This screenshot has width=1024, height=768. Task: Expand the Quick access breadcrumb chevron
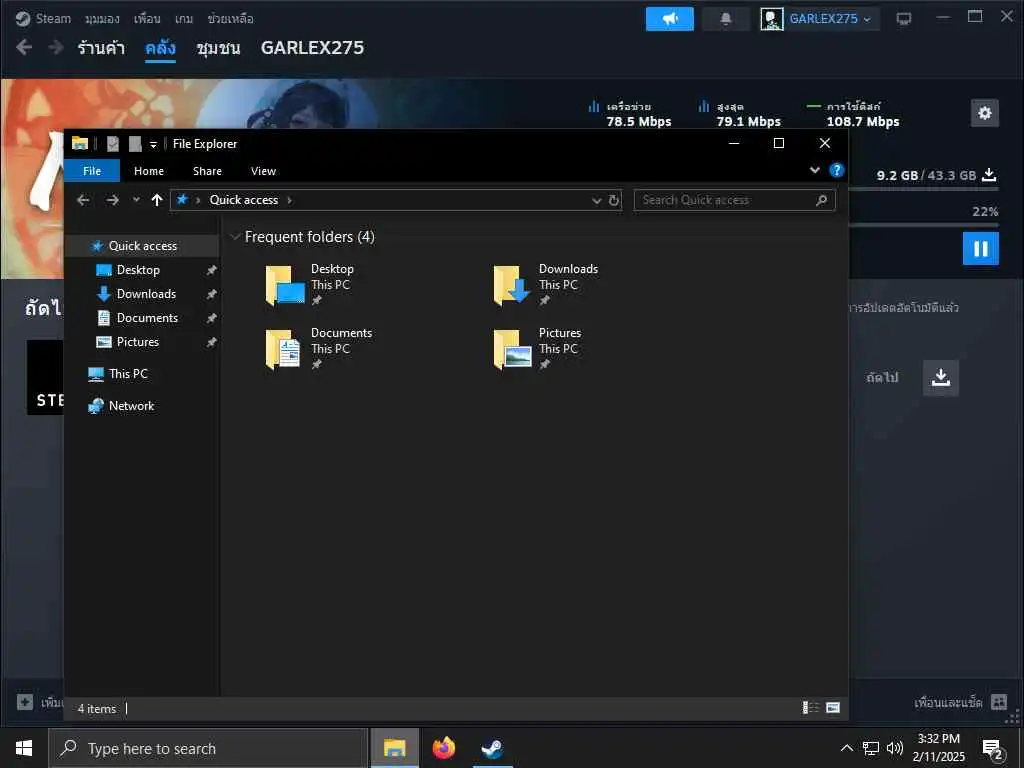pos(289,200)
